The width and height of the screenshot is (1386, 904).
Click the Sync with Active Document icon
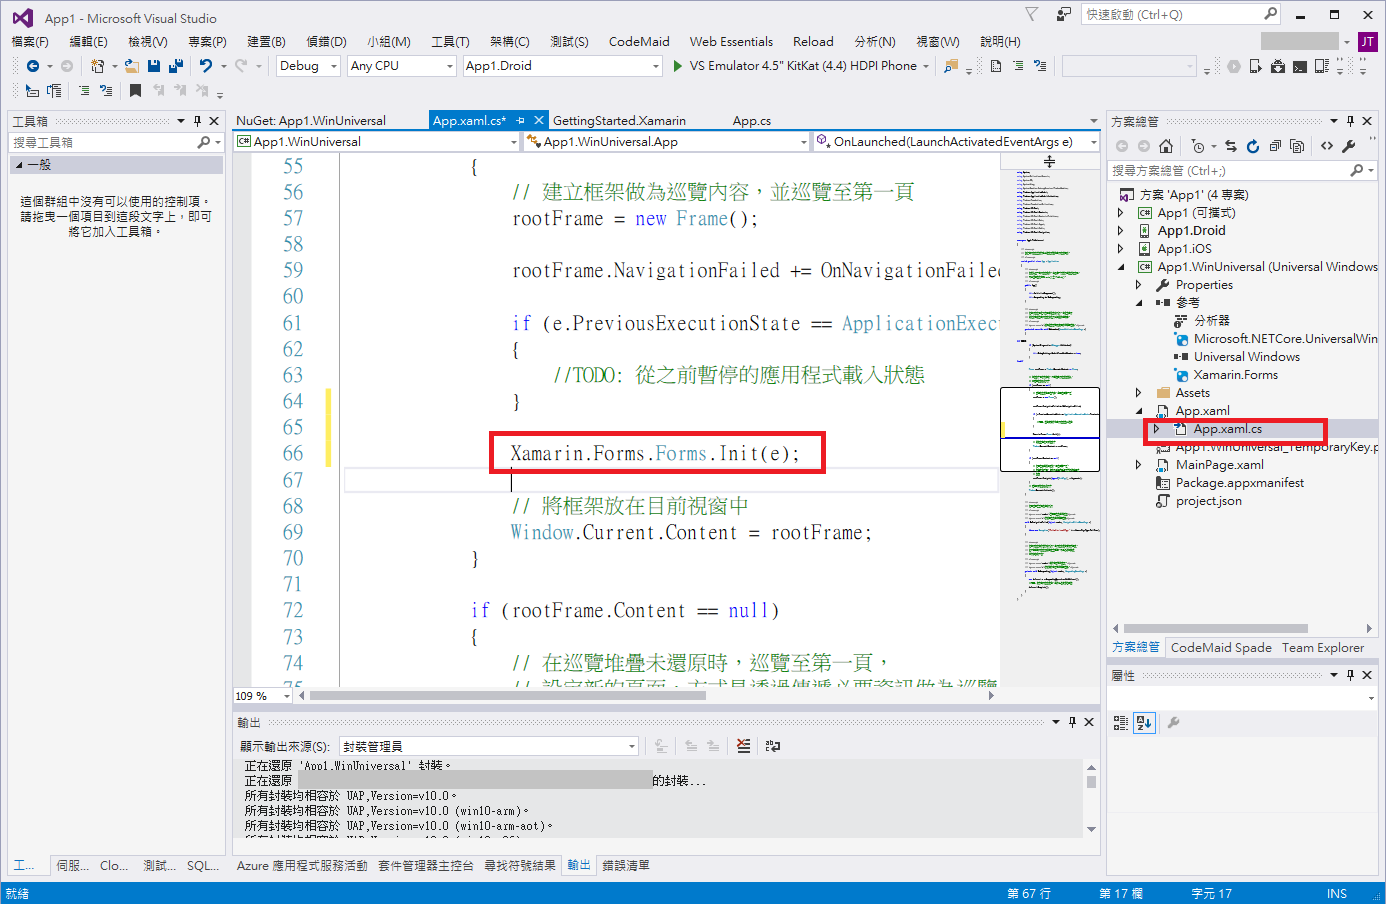point(1231,146)
